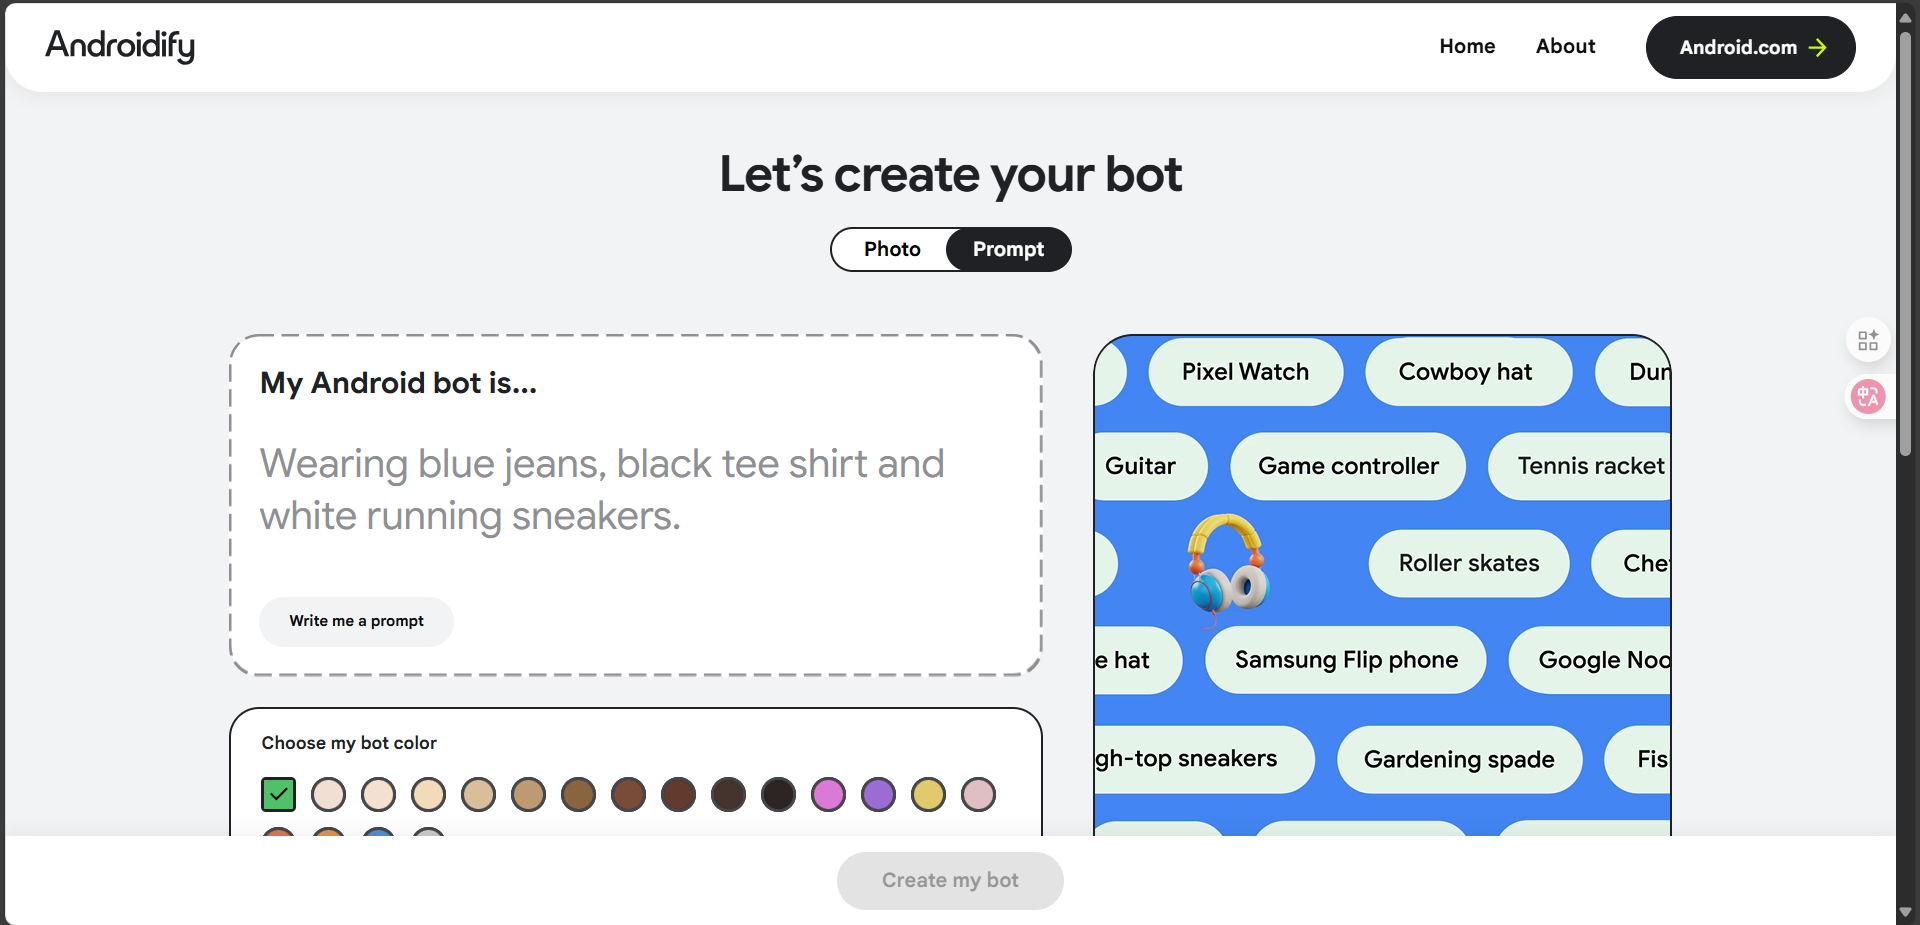
Task: Select the yellow bot color
Action: (x=928, y=794)
